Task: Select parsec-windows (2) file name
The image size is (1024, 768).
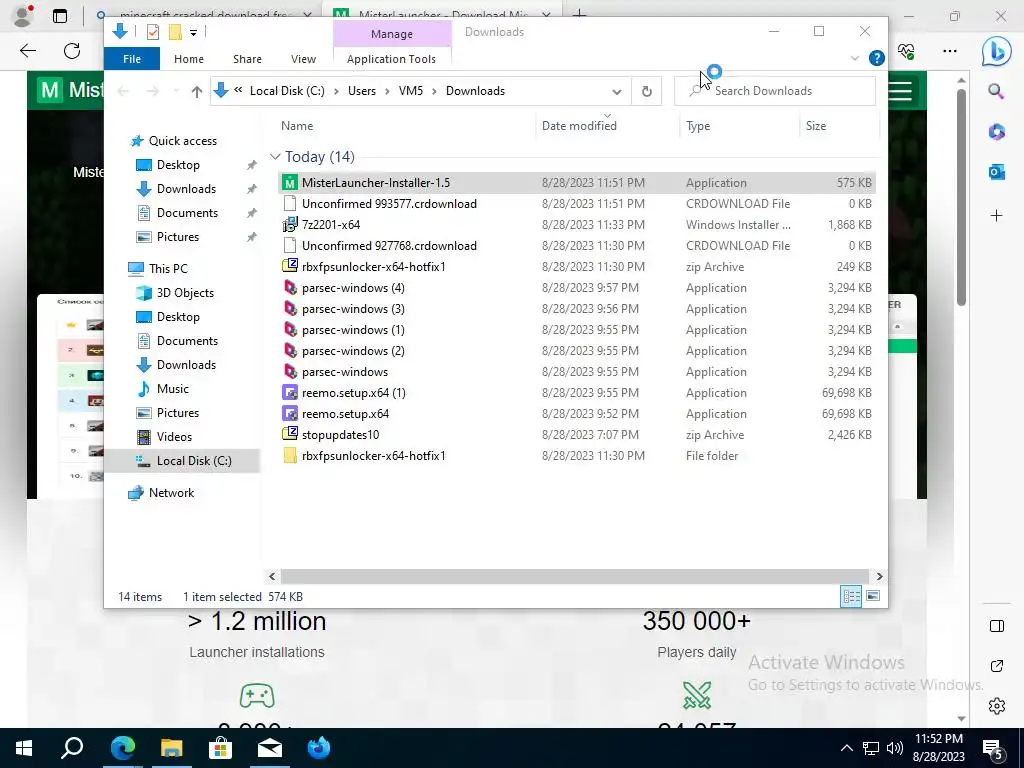Action: tap(353, 351)
